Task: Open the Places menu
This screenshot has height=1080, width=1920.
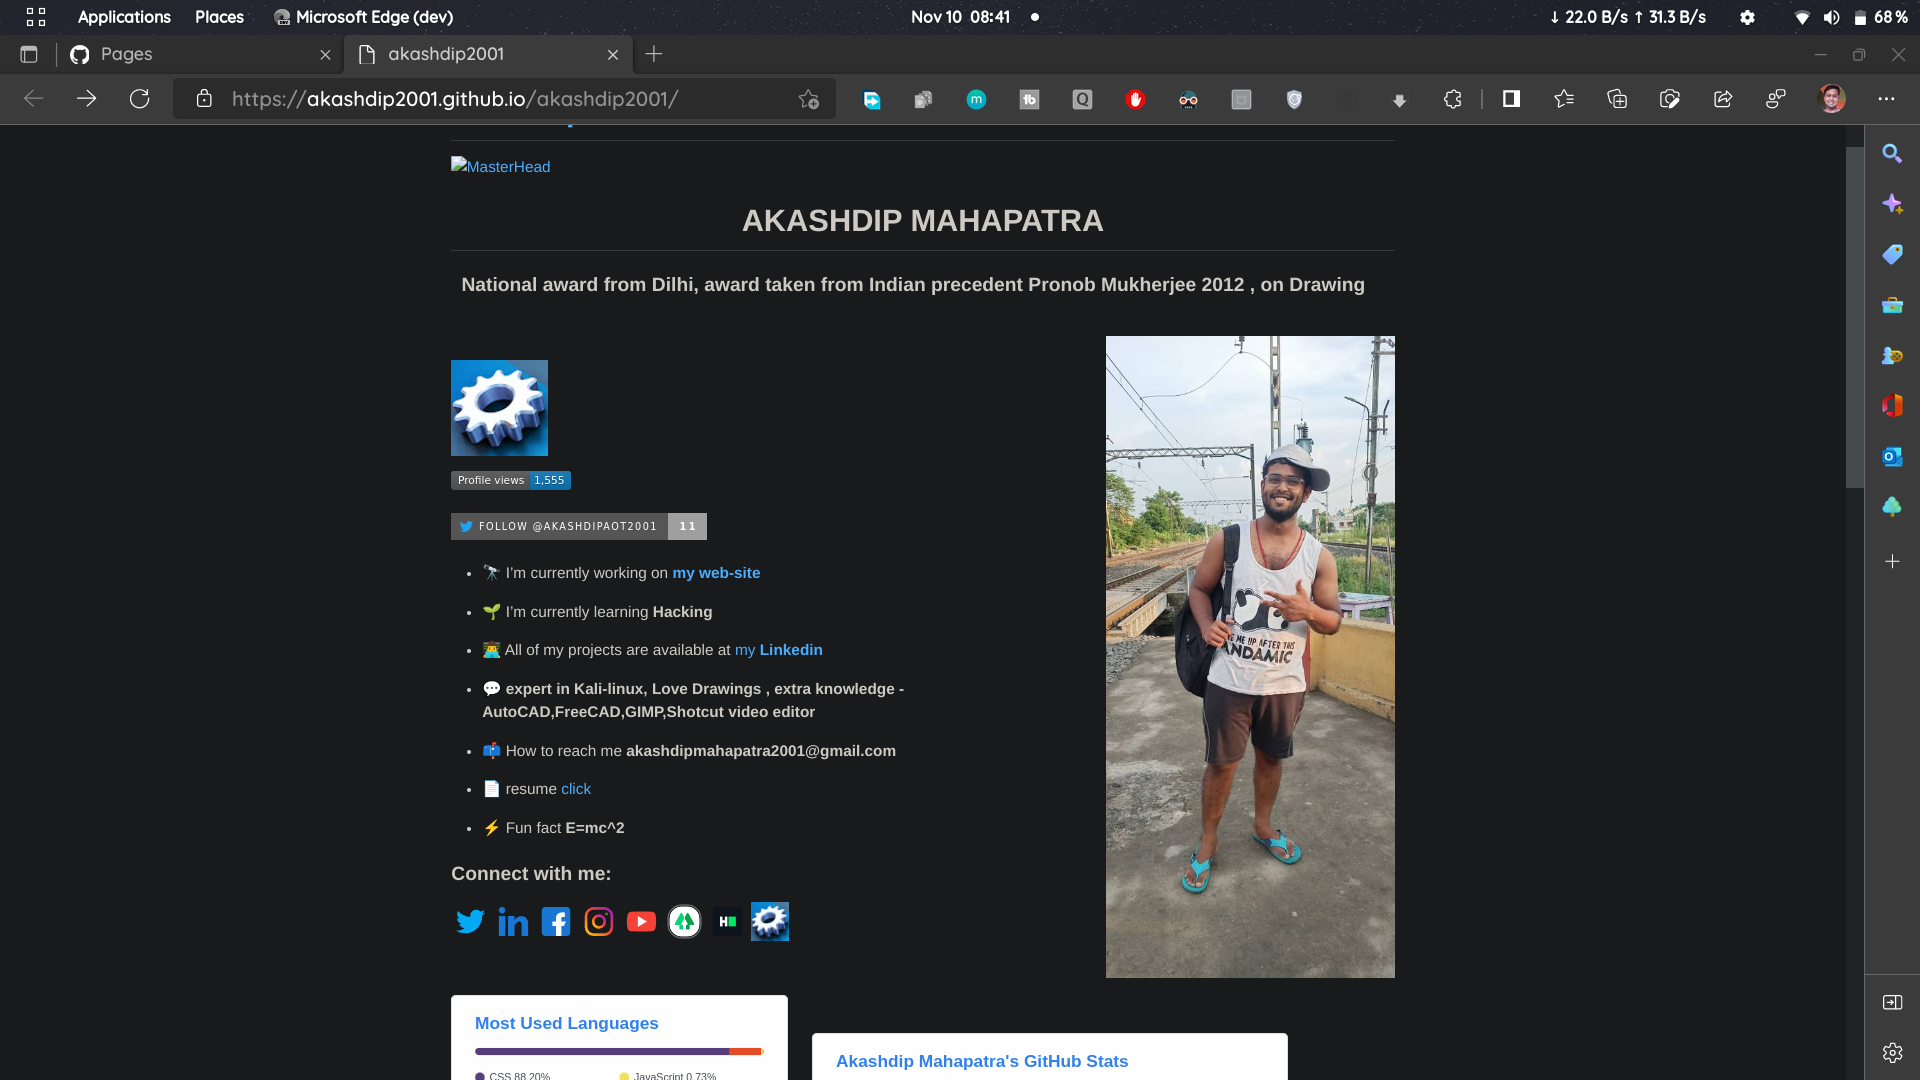Action: (x=219, y=17)
